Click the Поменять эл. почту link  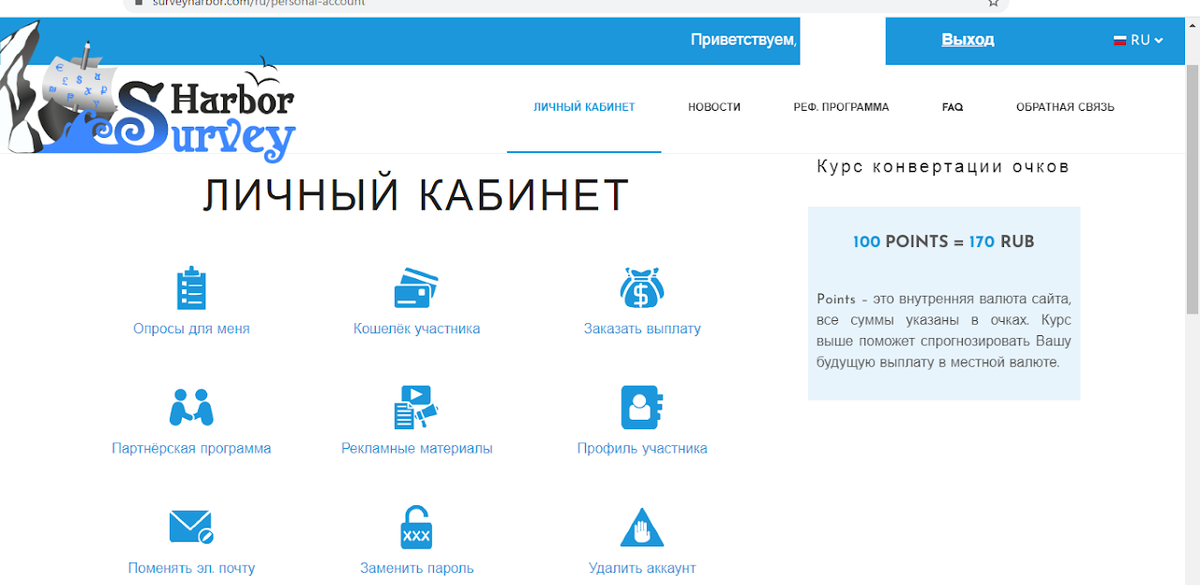click(191, 568)
